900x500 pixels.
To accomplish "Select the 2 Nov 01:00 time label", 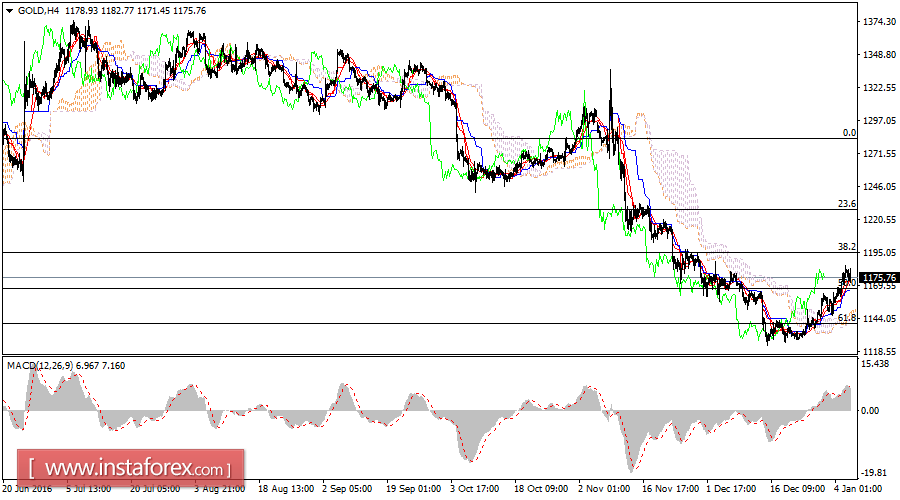I will click(604, 489).
